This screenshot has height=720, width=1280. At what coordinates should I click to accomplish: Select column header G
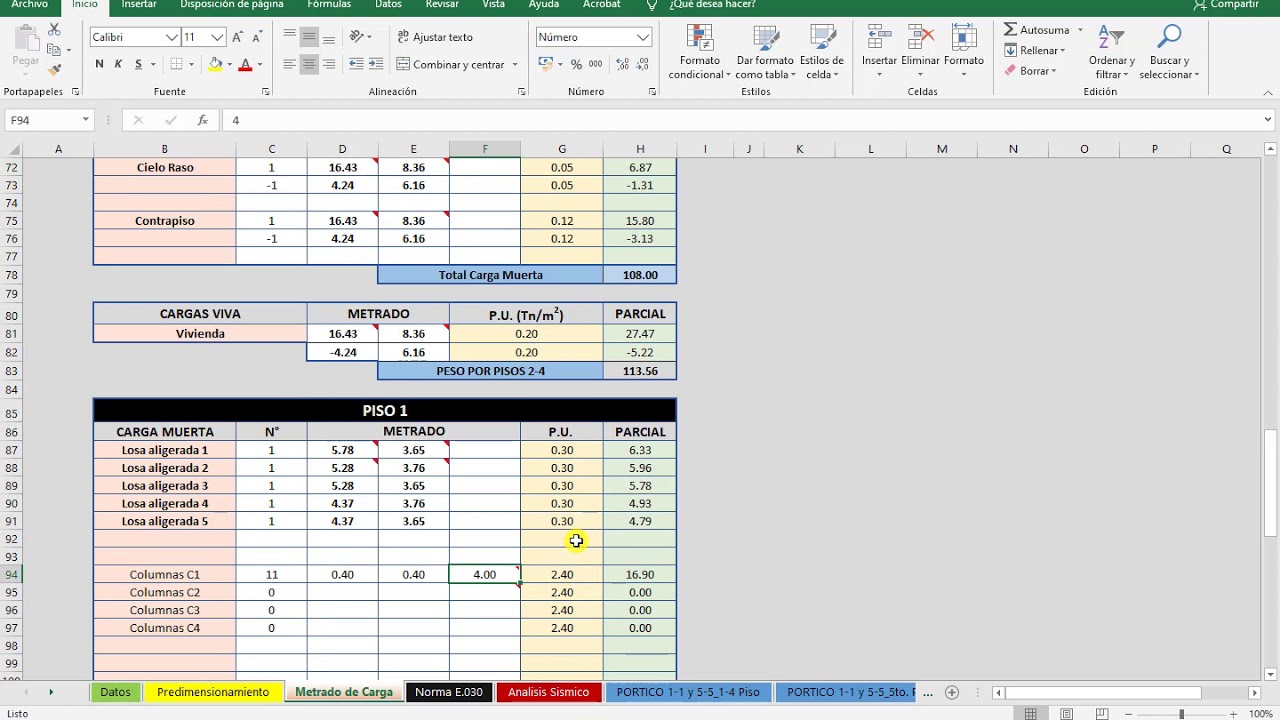pyautogui.click(x=562, y=149)
